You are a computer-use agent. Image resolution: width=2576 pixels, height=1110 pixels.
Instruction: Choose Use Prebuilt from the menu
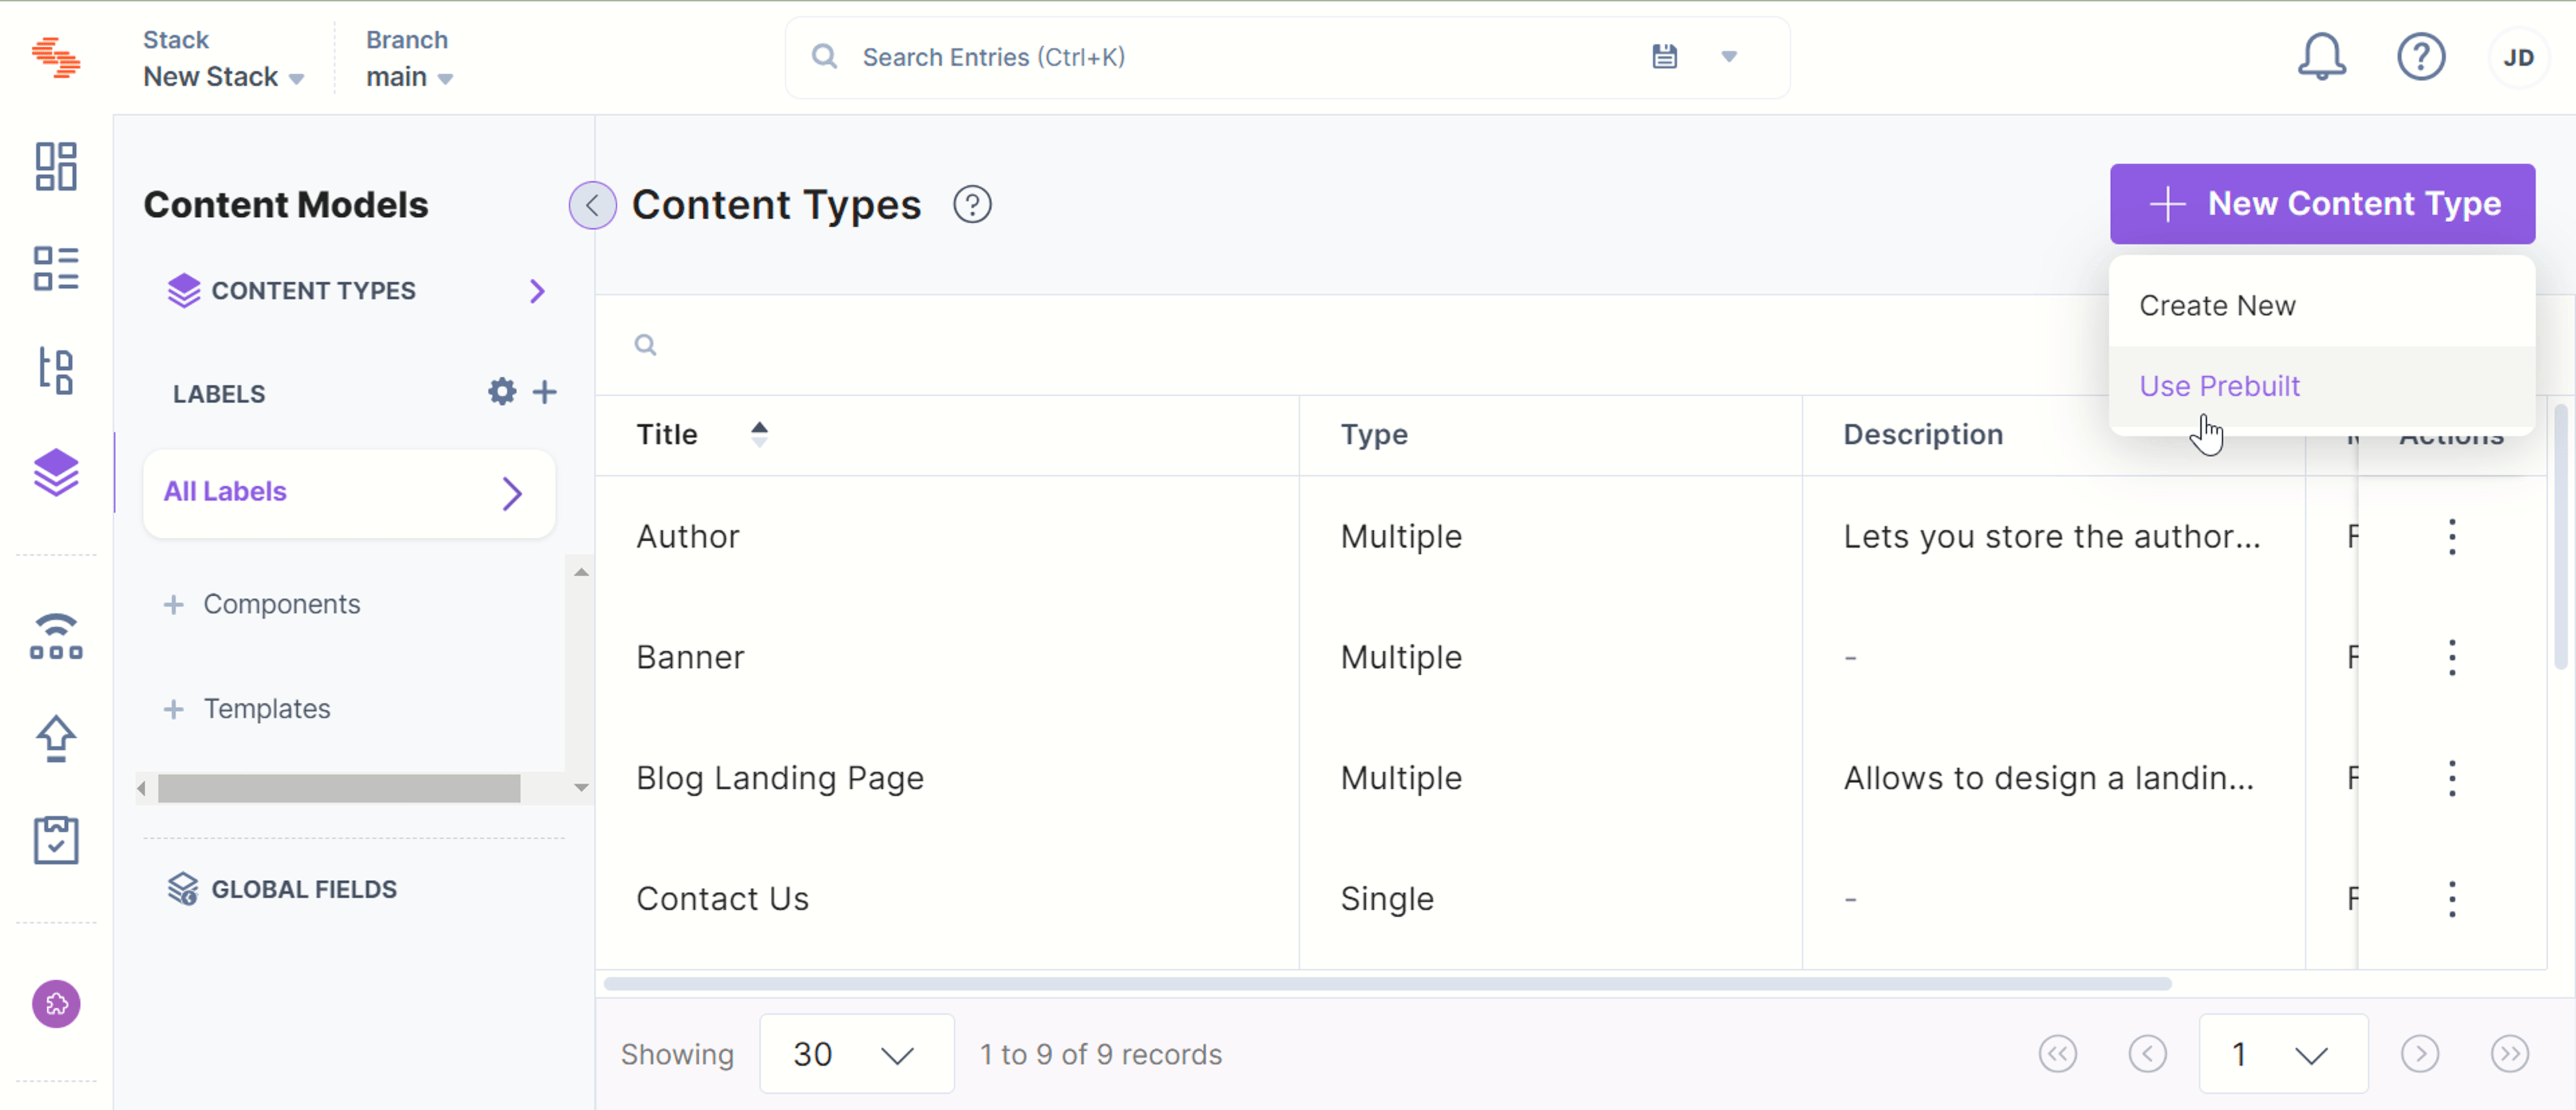pyautogui.click(x=2321, y=386)
